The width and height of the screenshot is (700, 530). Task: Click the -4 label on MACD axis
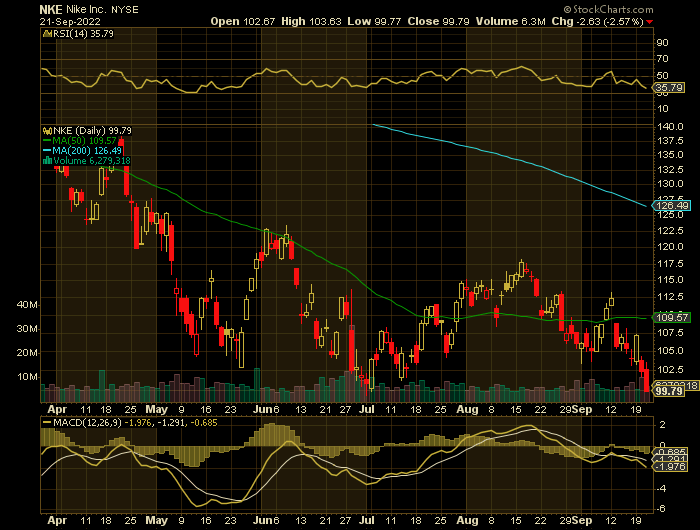tap(661, 489)
